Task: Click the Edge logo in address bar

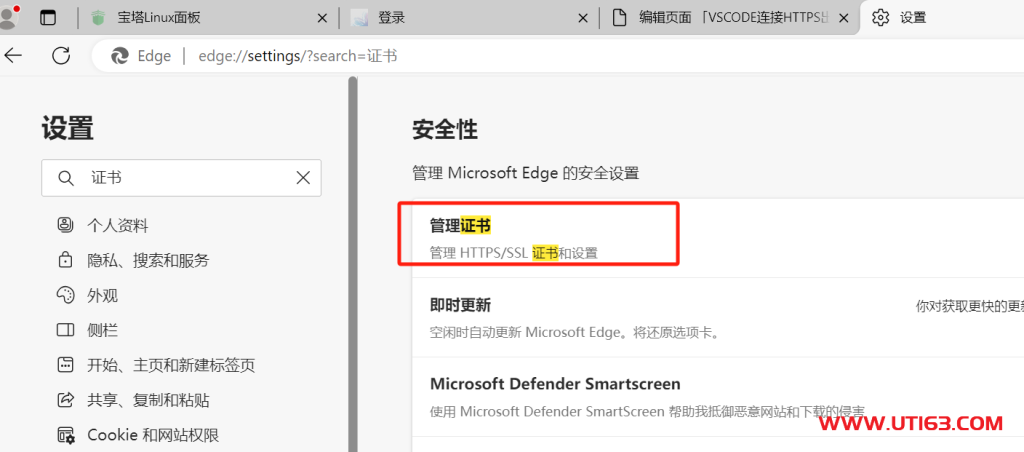Action: pyautogui.click(x=120, y=56)
